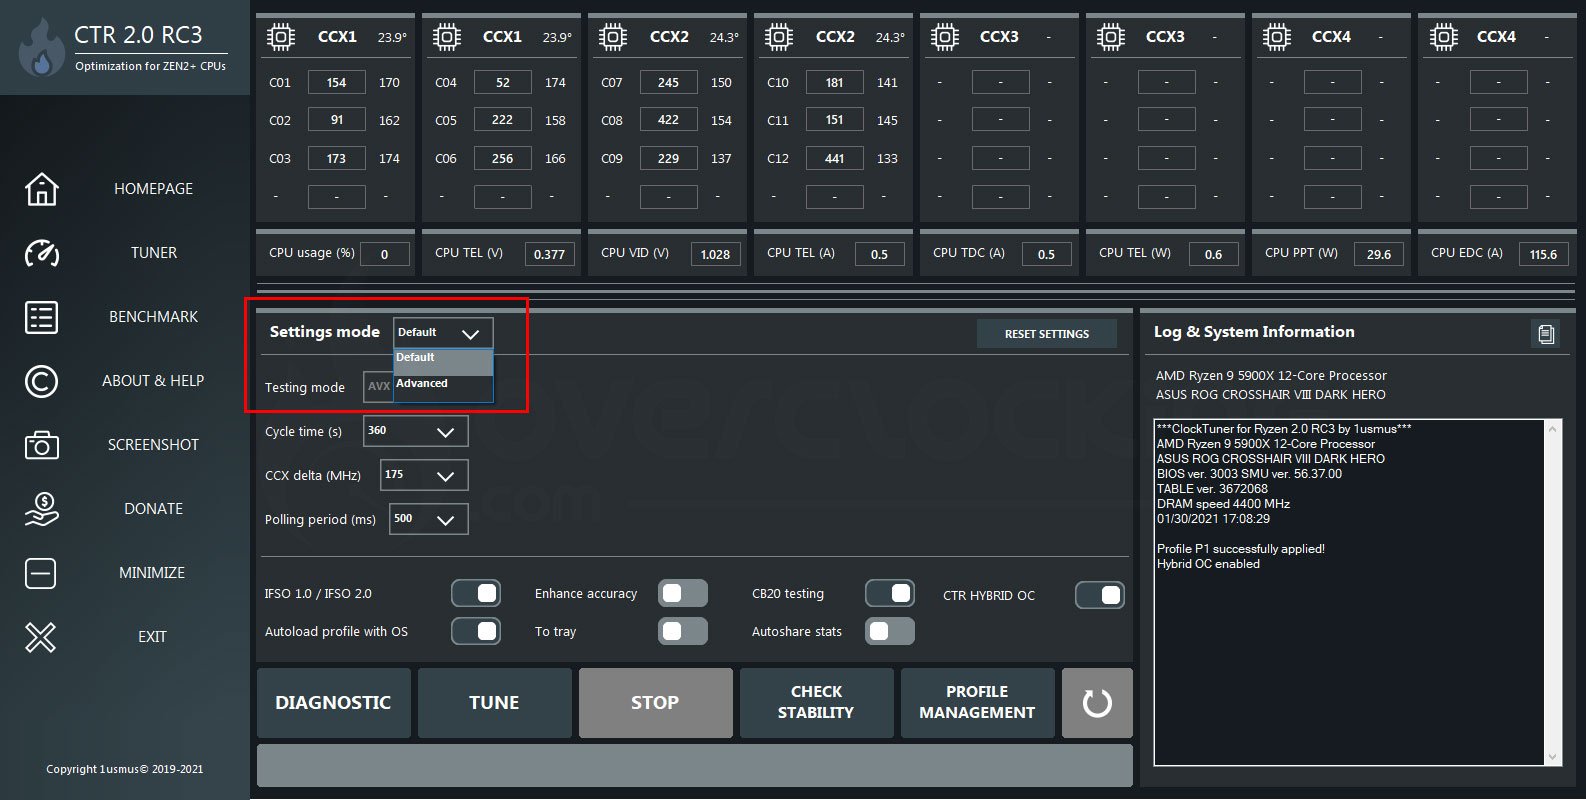Open the Tuner gauge icon
Viewport: 1586px width, 800px height.
tap(41, 253)
